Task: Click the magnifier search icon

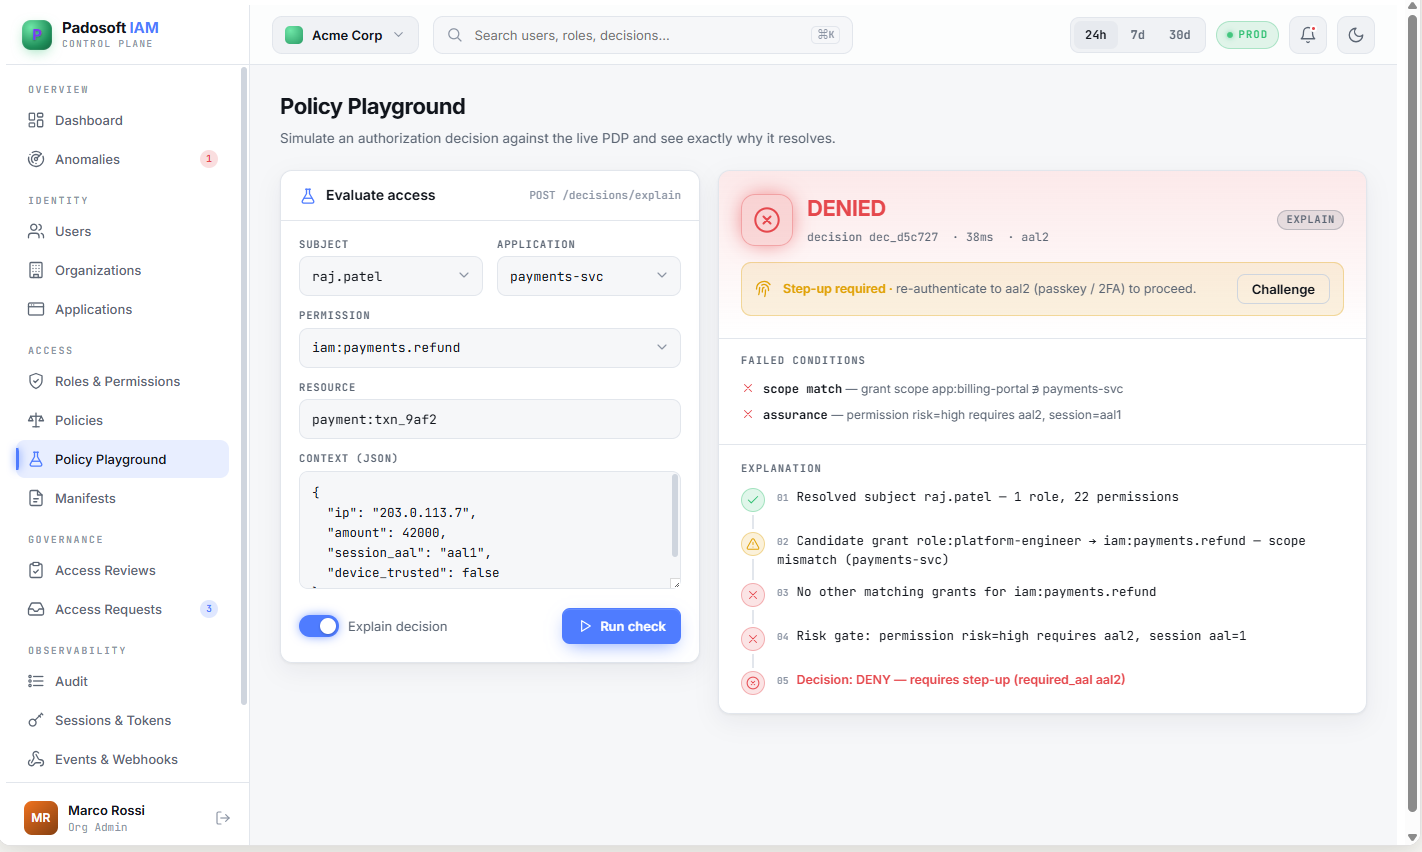Action: [455, 35]
